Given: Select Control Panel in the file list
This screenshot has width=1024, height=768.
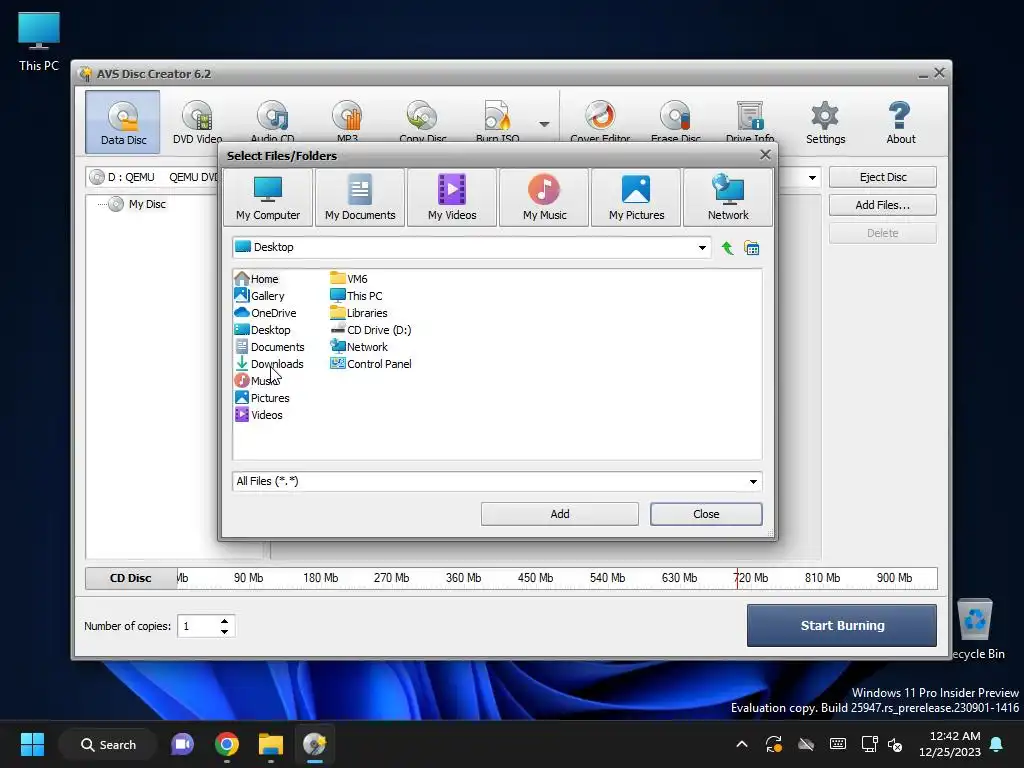Looking at the screenshot, I should (371, 364).
